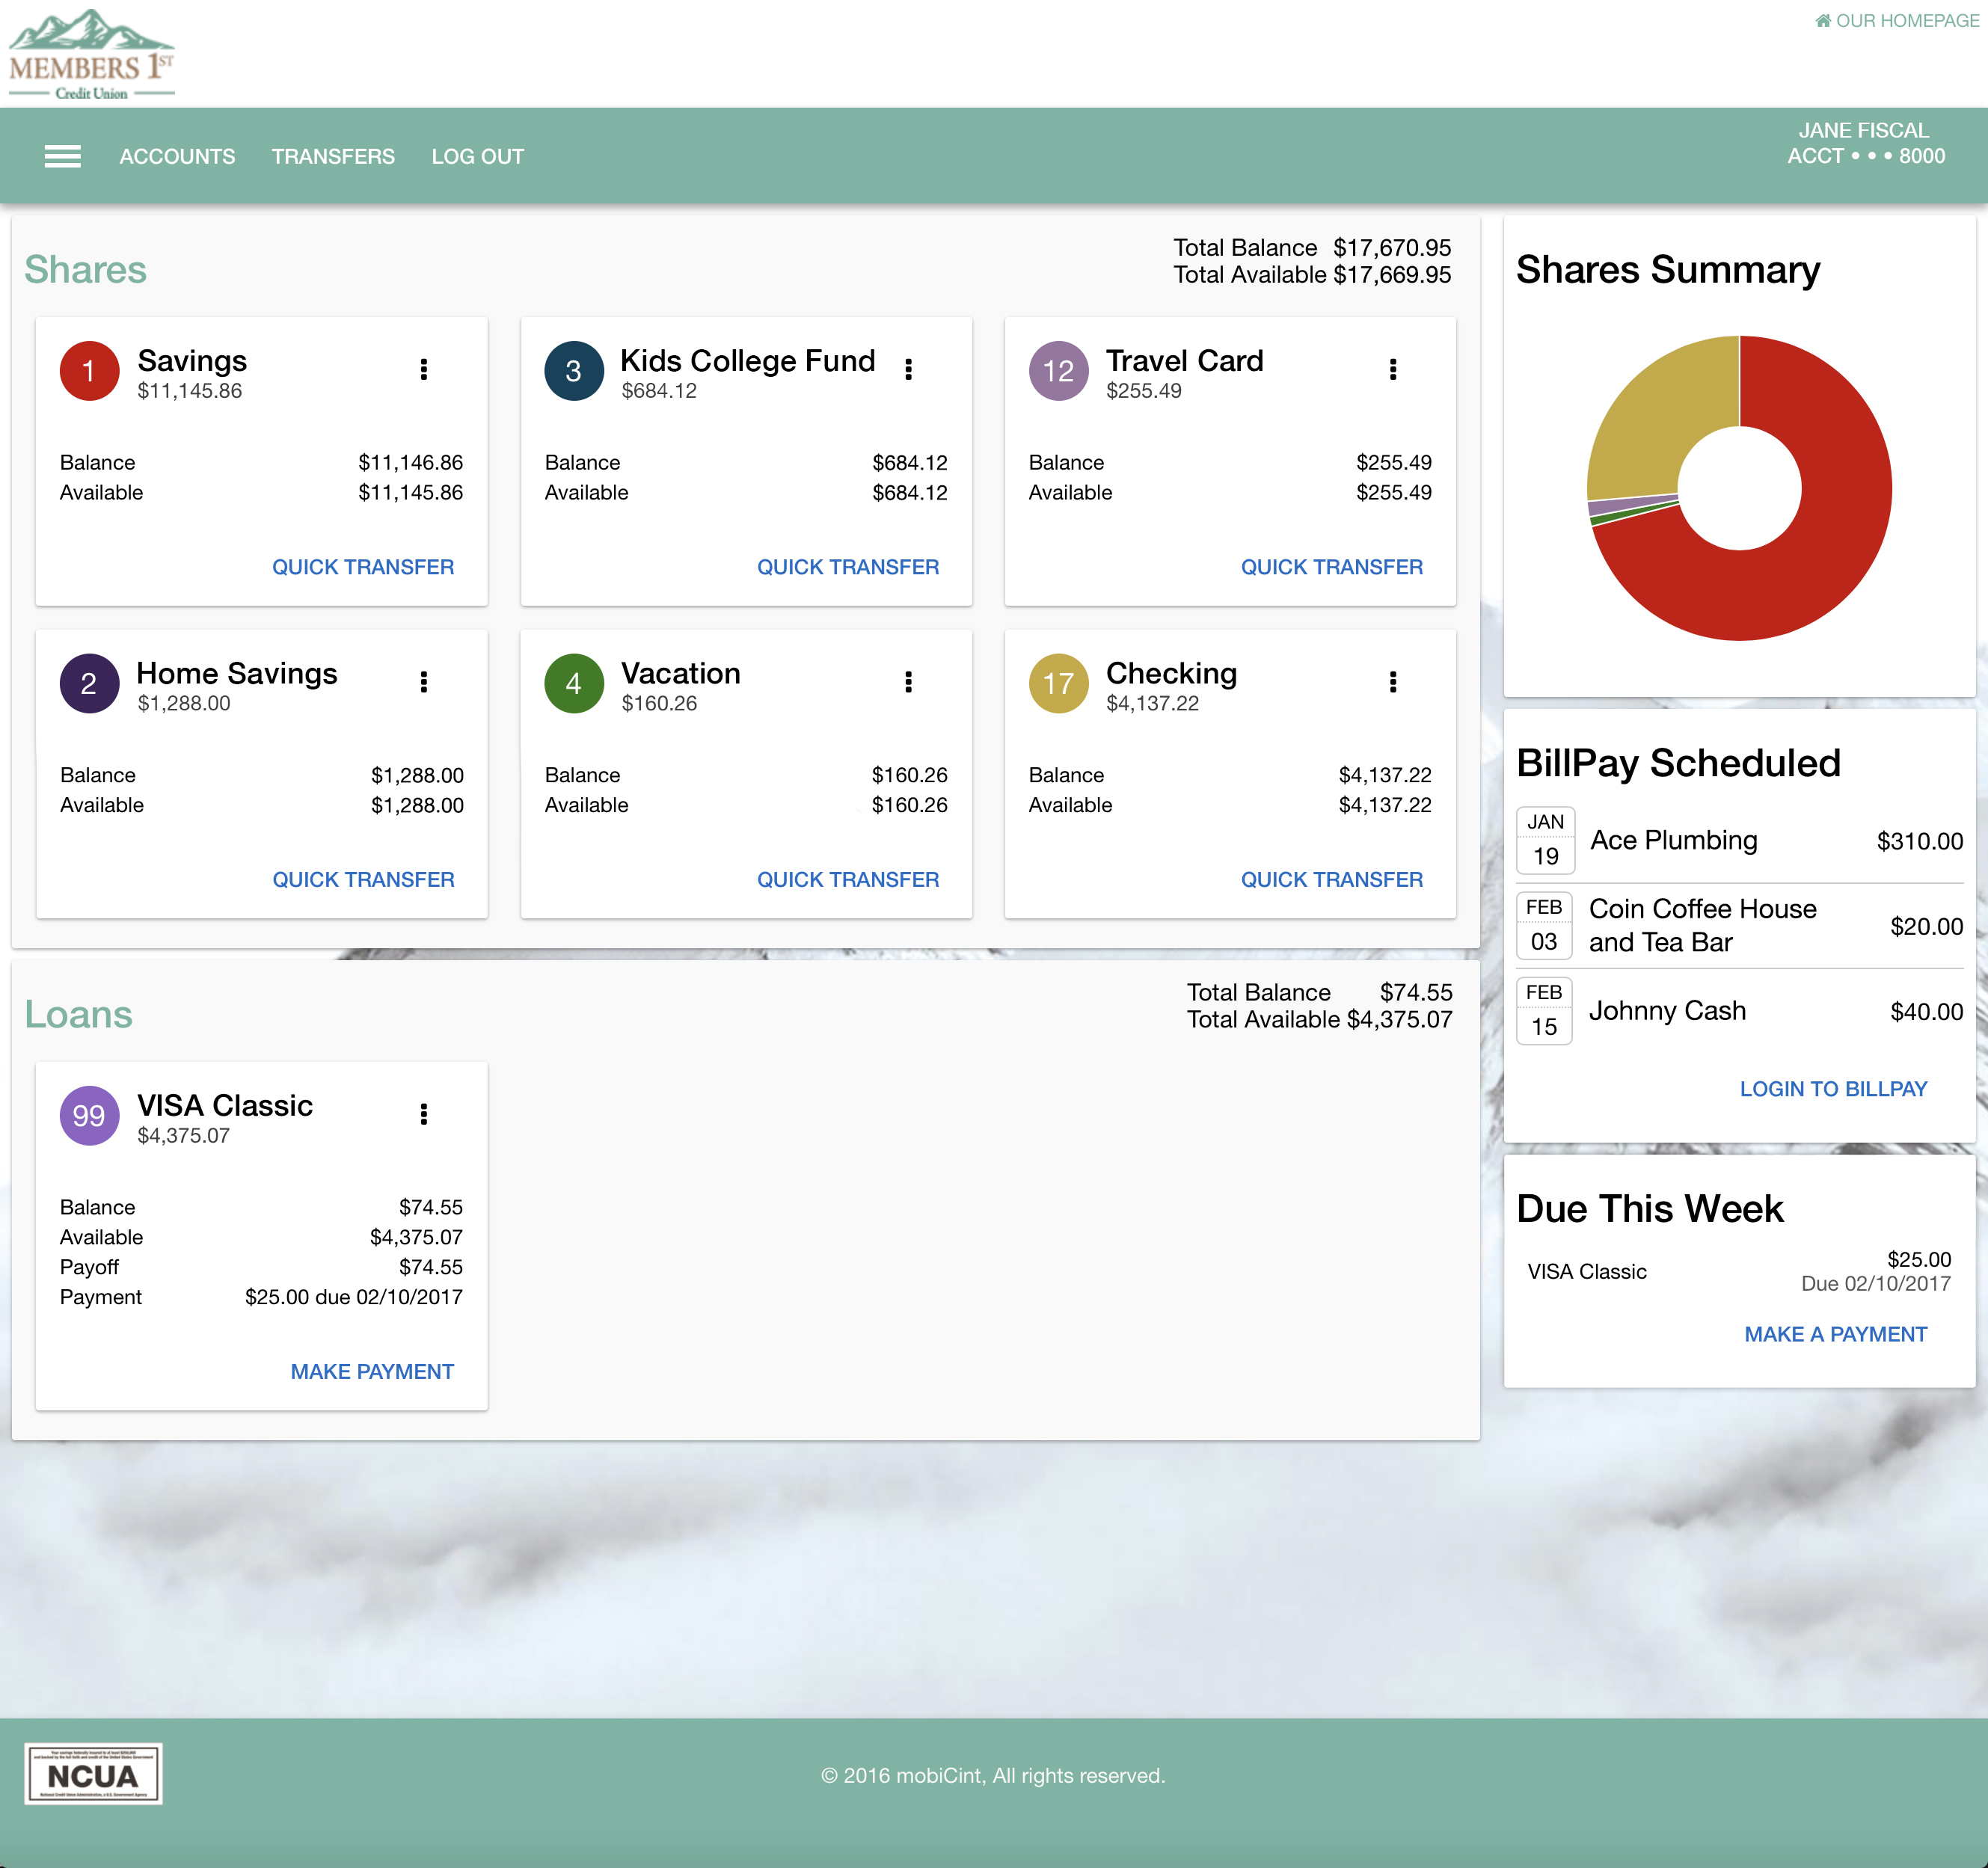This screenshot has width=1988, height=1868.
Task: Click Quick Transfer on Home Savings
Action: click(x=363, y=880)
